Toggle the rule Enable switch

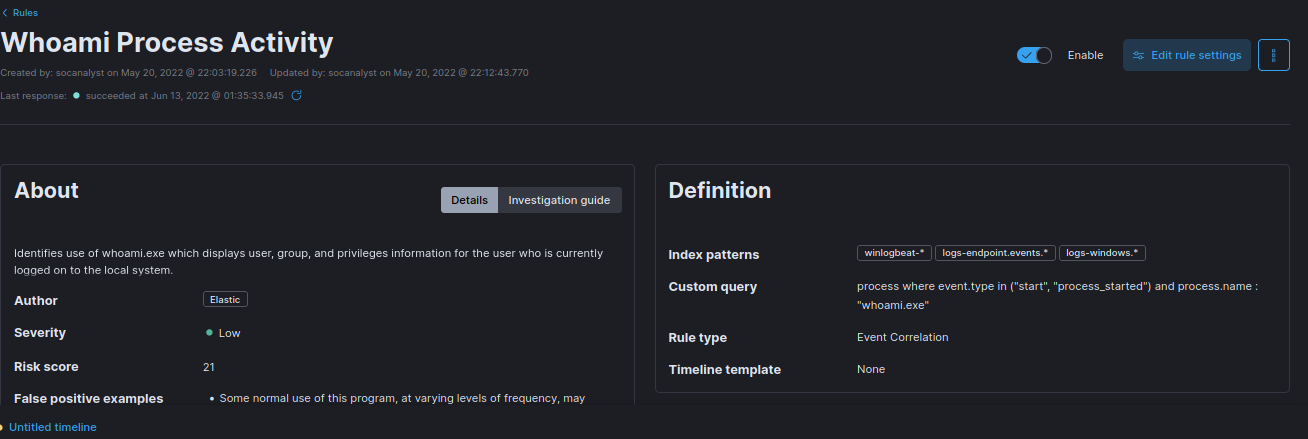(1034, 55)
